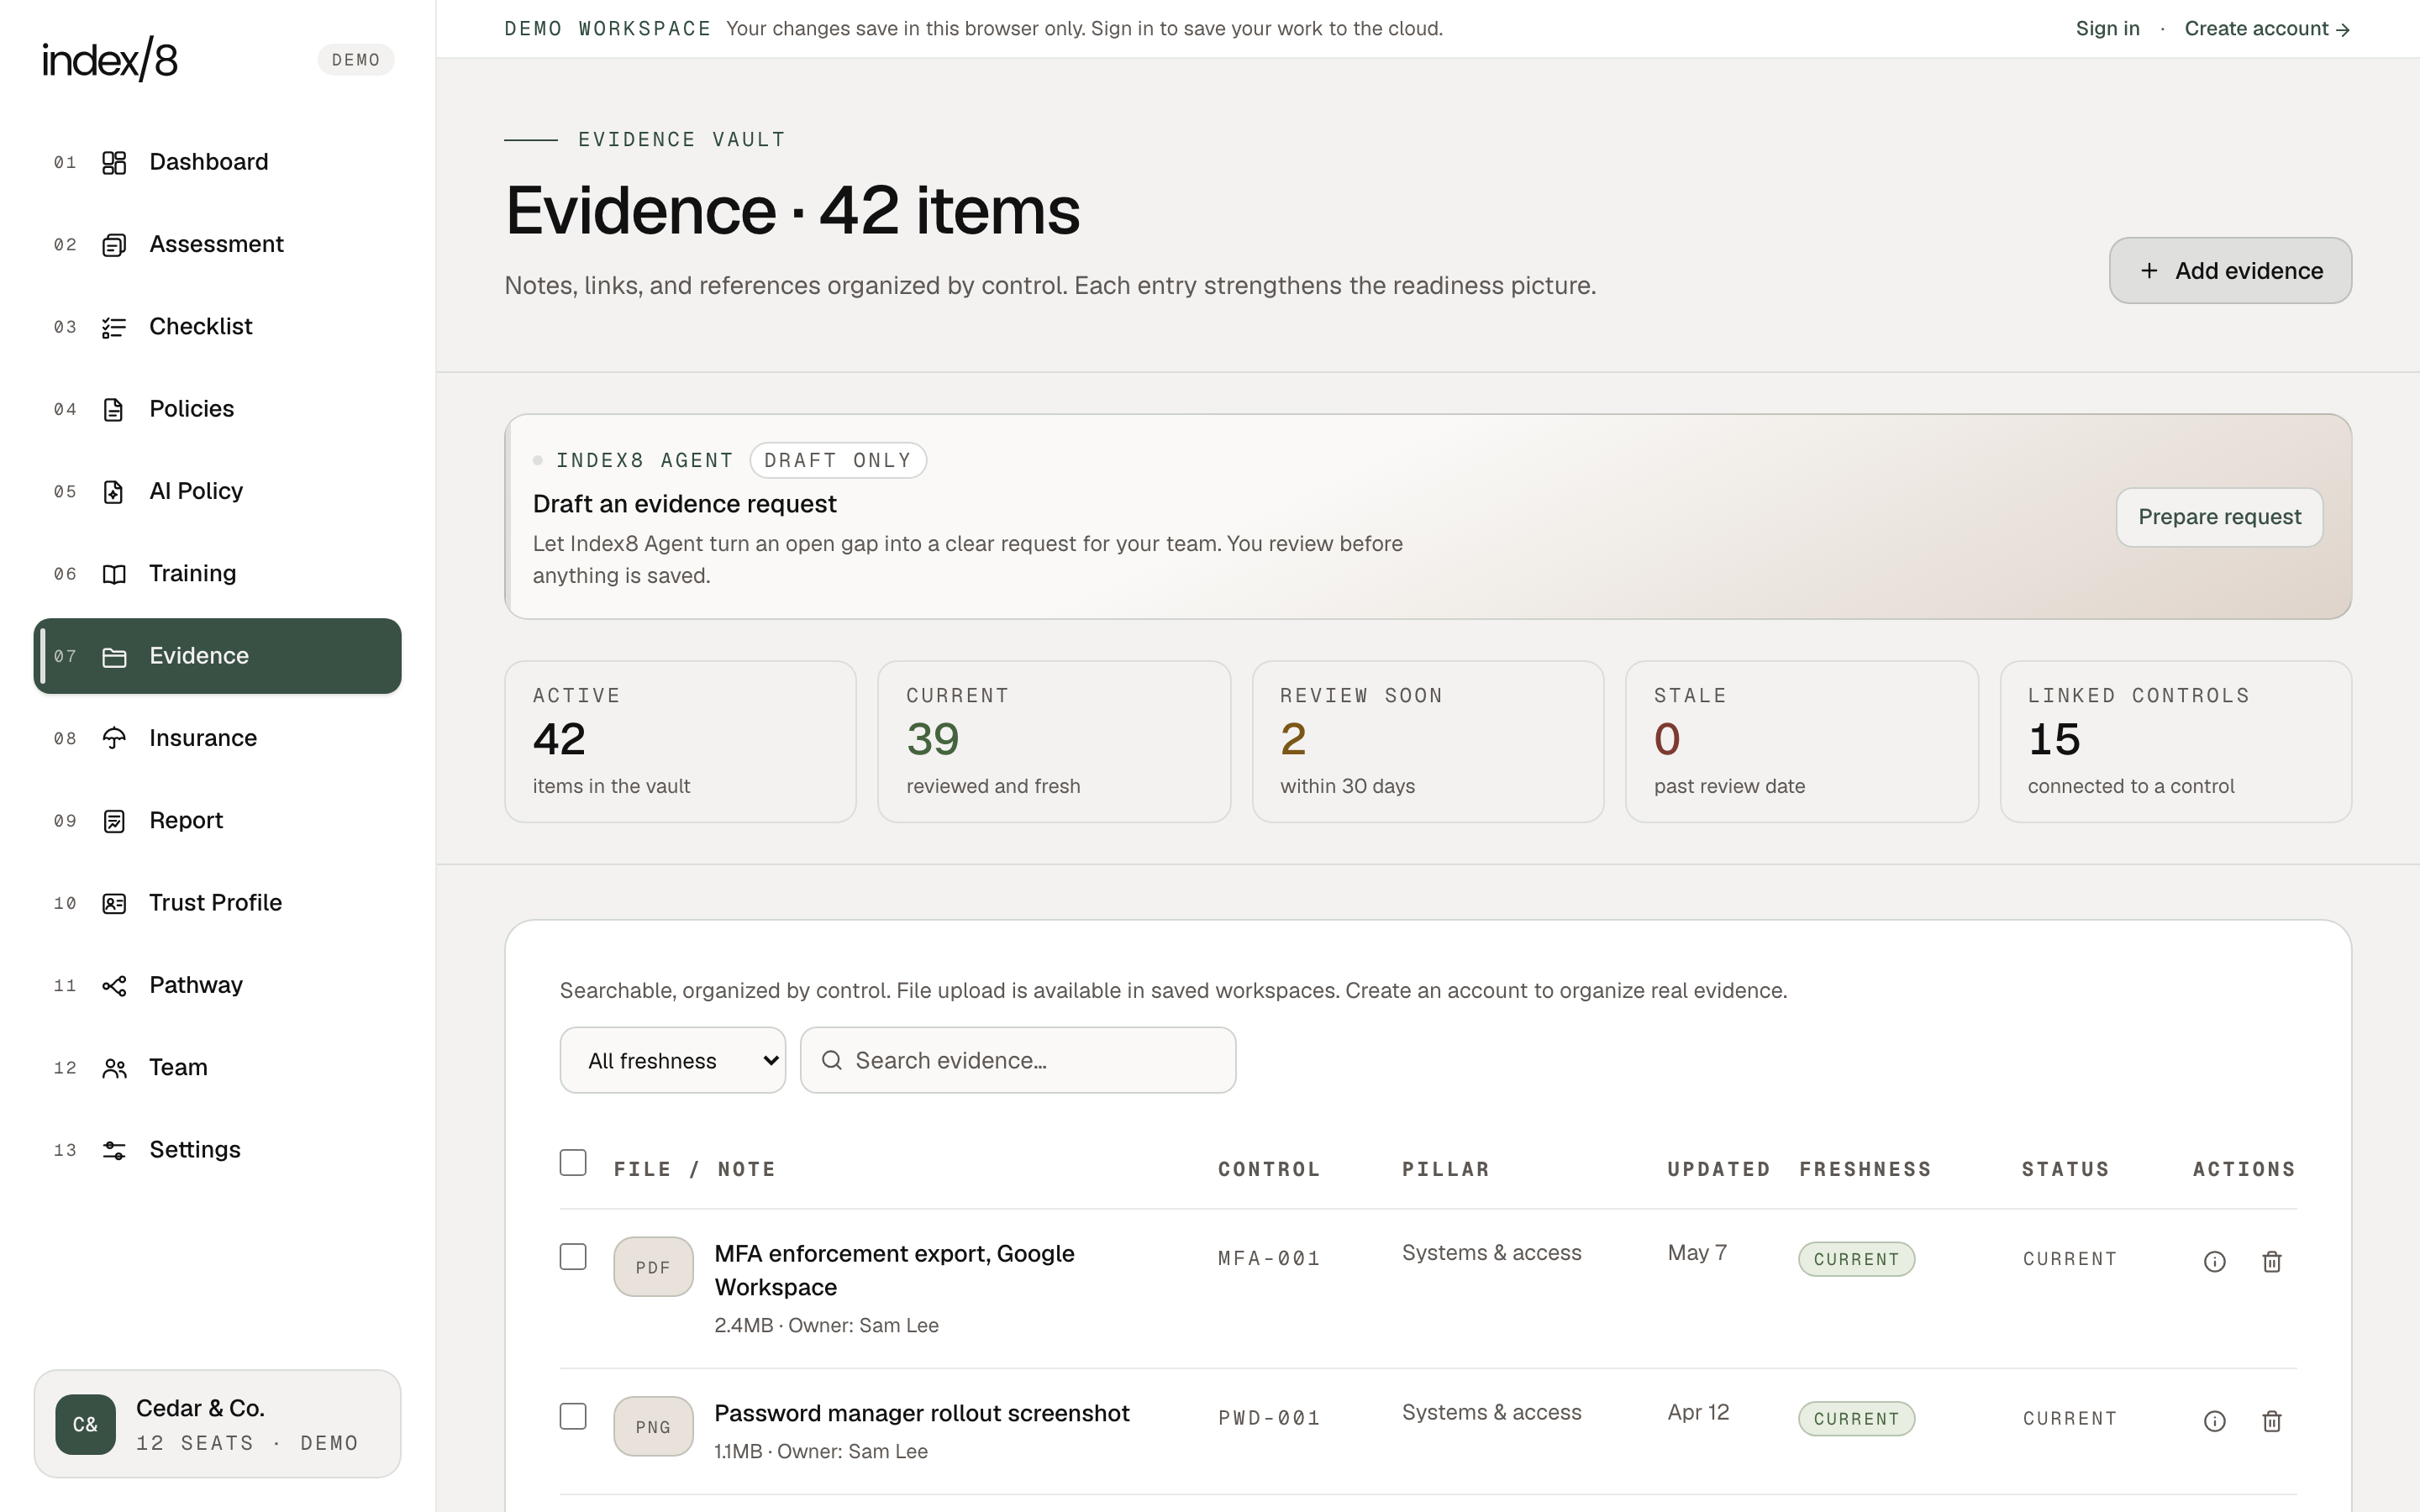Check the MFA enforcement export row checkbox
The image size is (2420, 1512).
click(x=573, y=1256)
